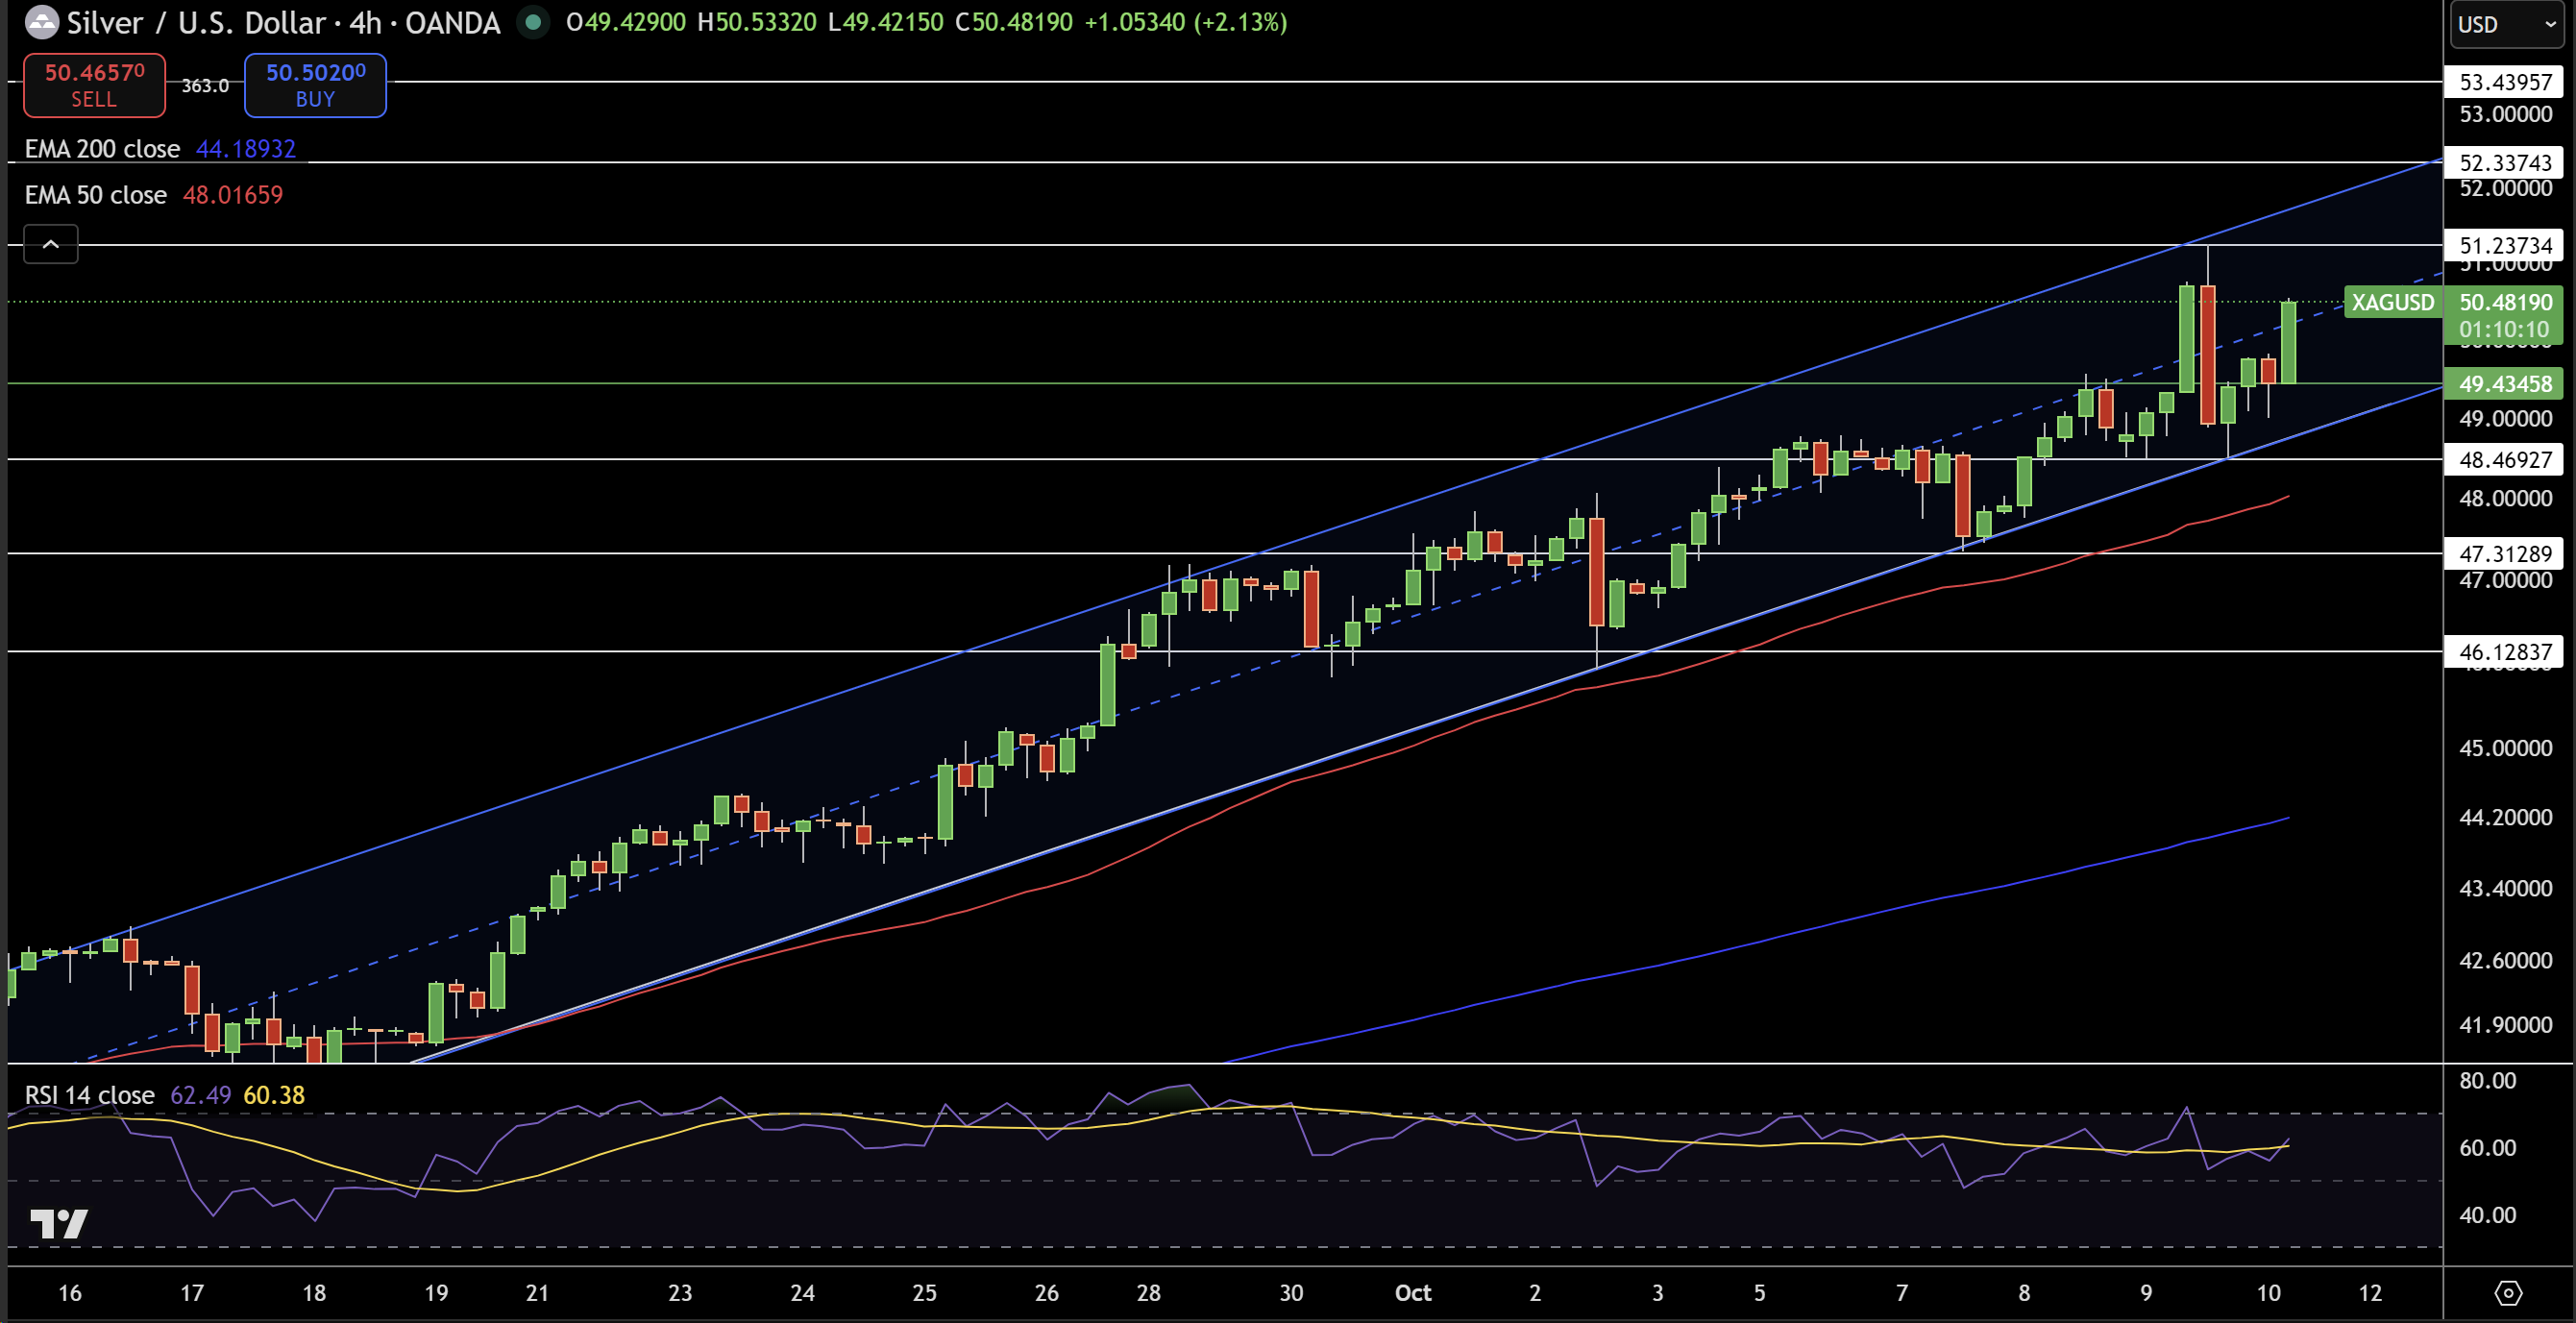
Task: Click the 363.0 spread value
Action: [x=205, y=86]
